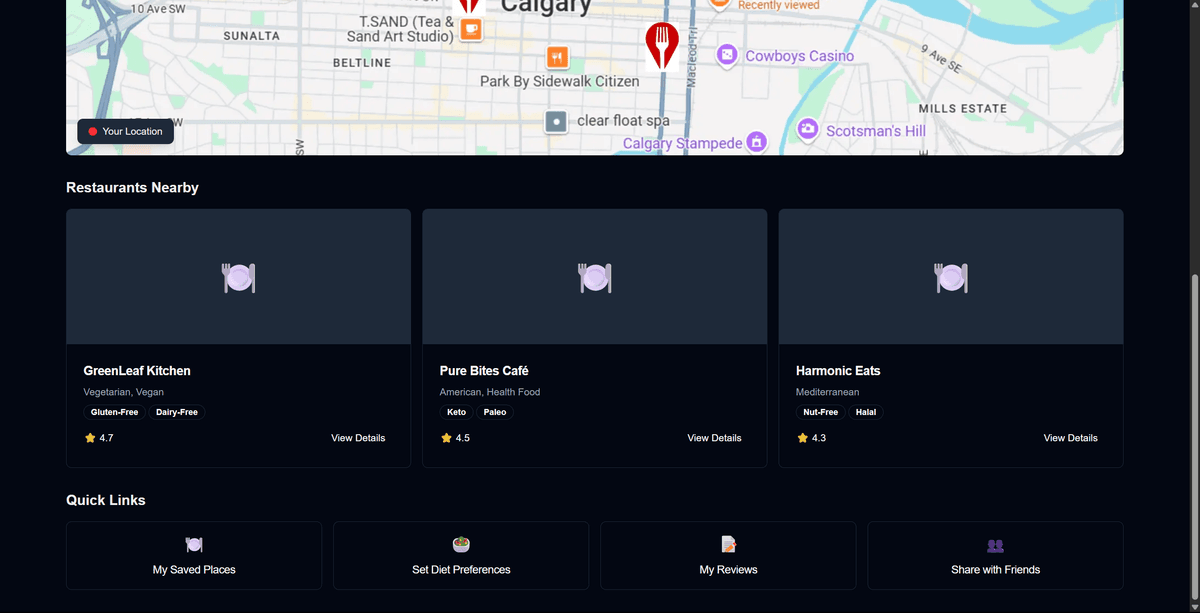Open View Details for GreenLeaf Kitchen
The image size is (1200, 613).
click(x=358, y=437)
